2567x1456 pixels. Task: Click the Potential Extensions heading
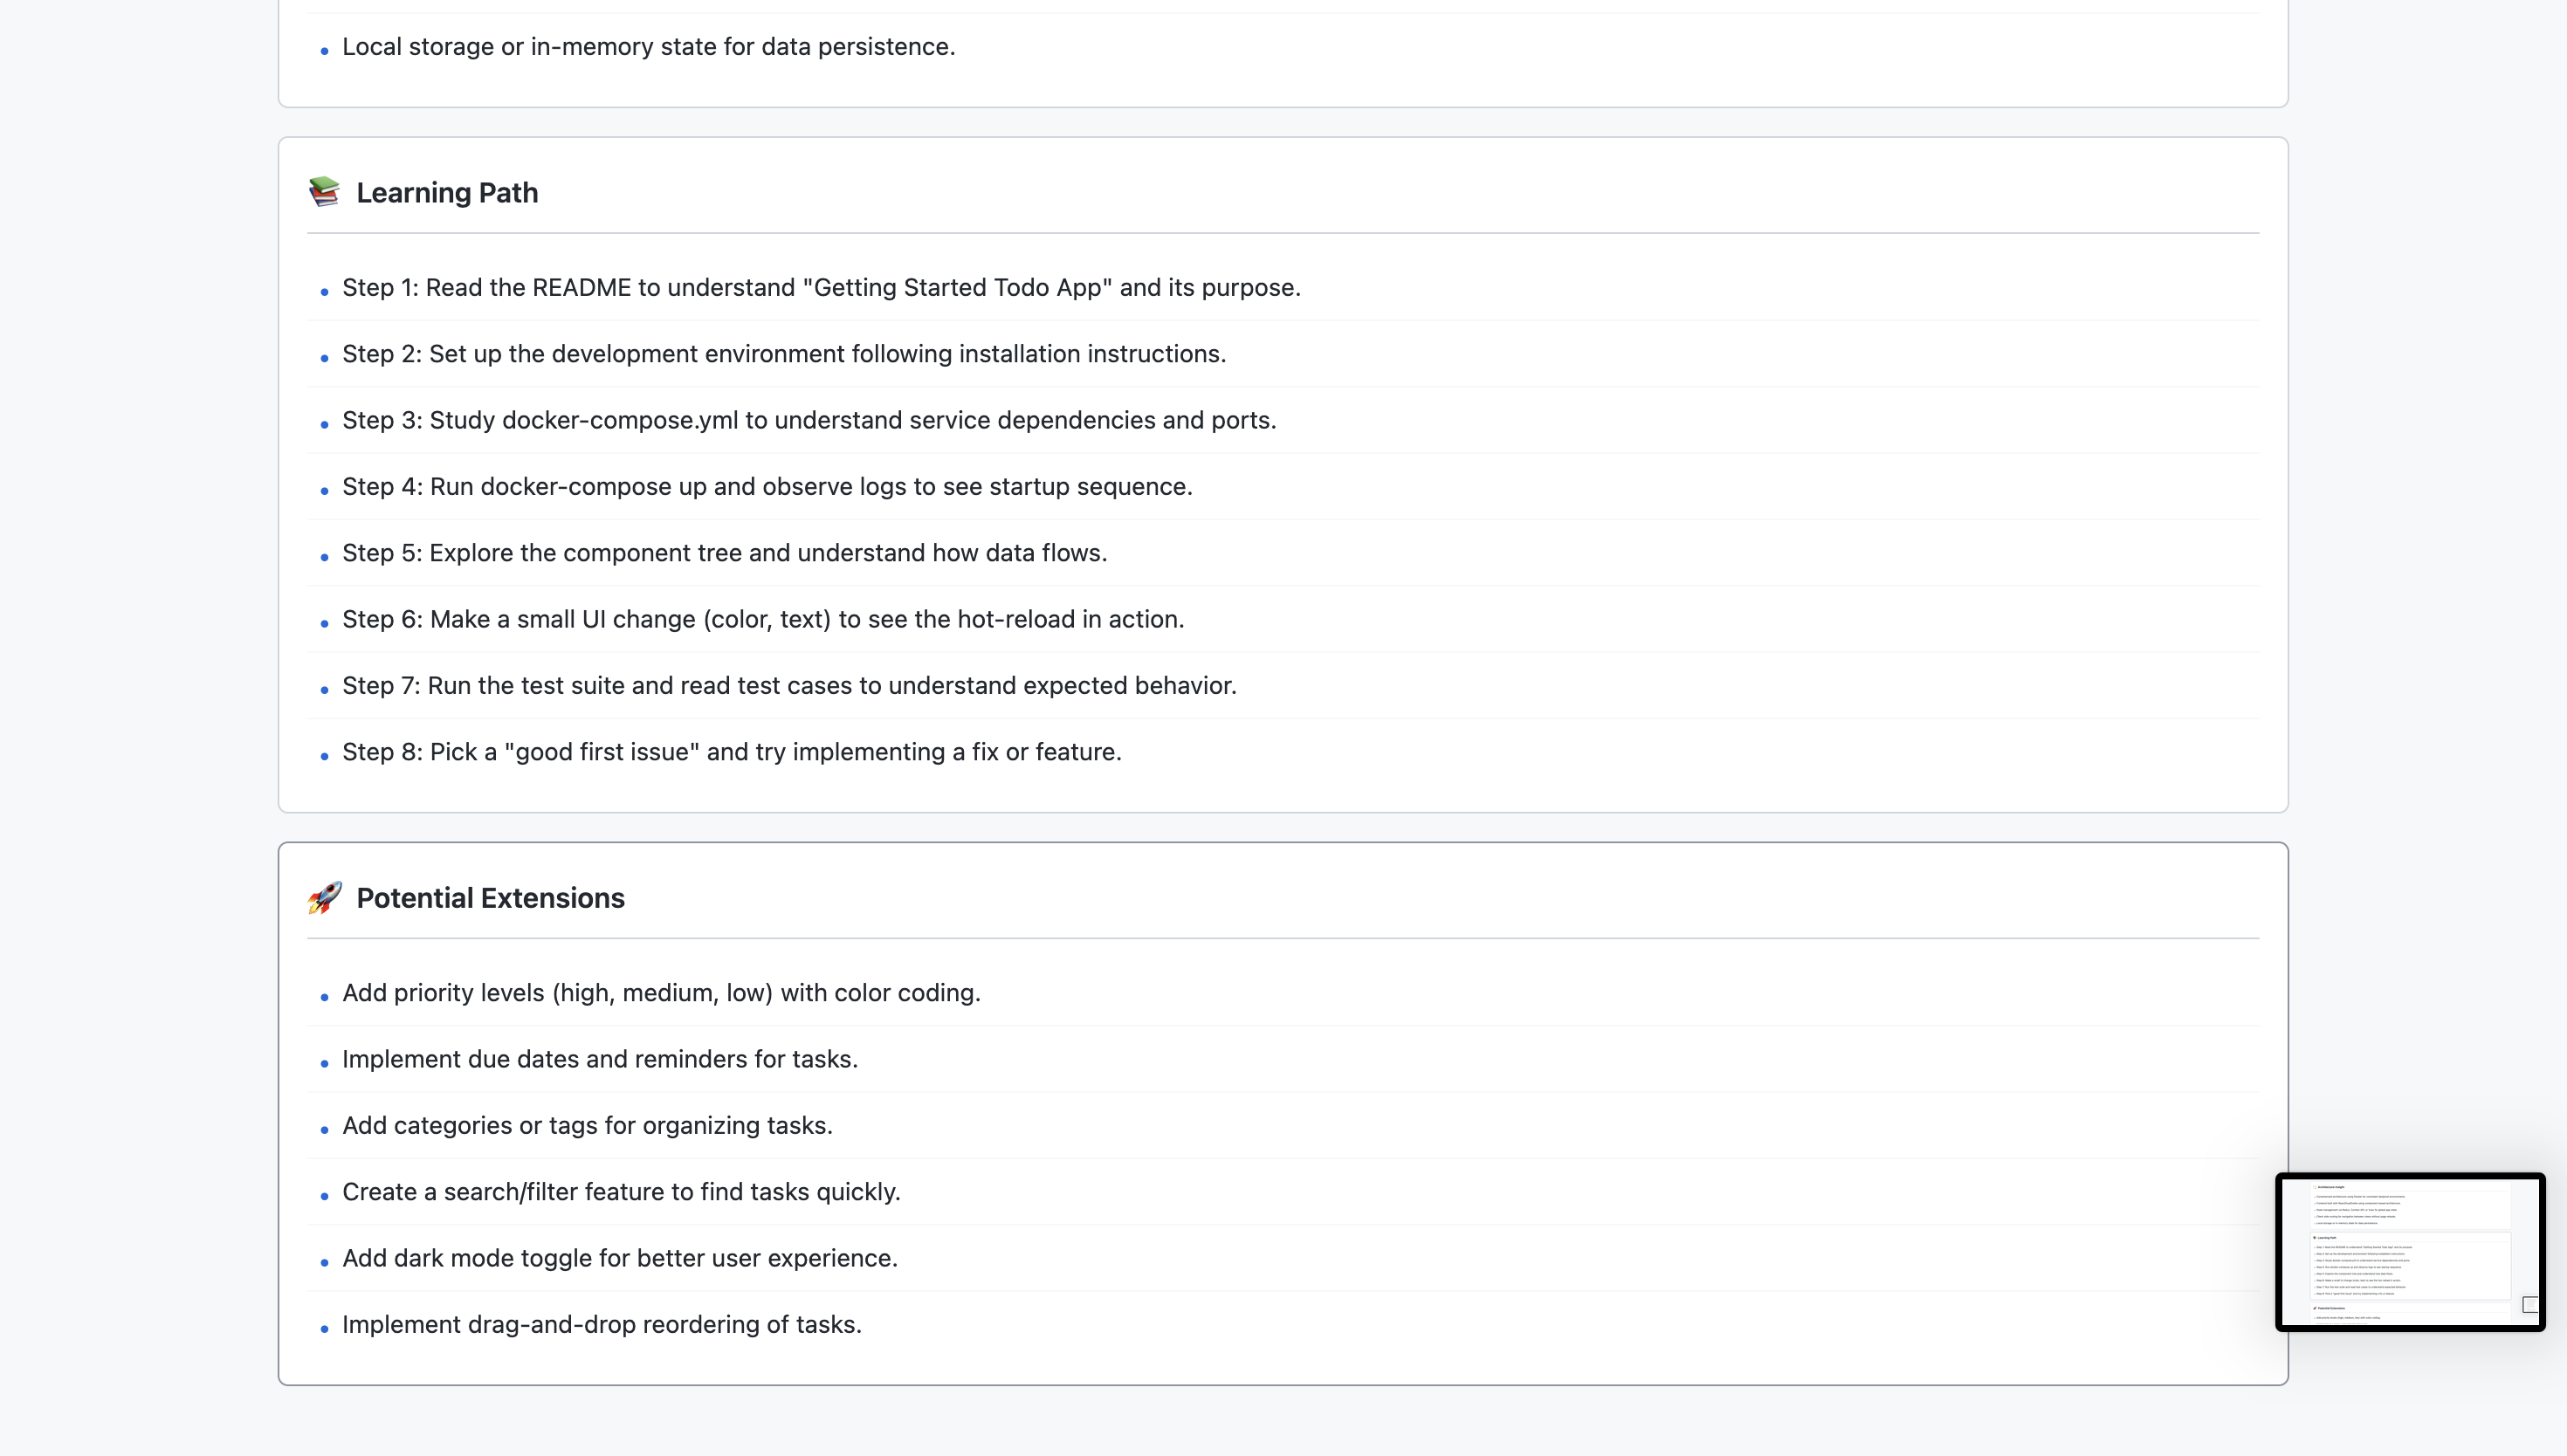490,898
